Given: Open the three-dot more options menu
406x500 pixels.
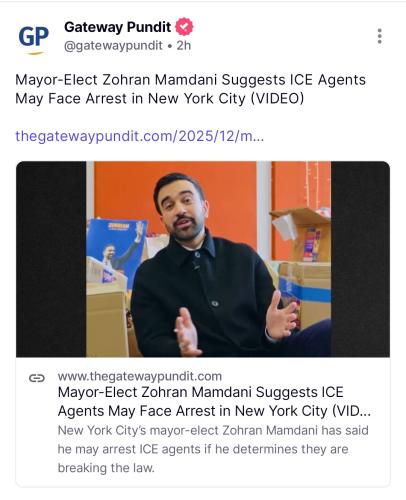Looking at the screenshot, I should (x=379, y=36).
